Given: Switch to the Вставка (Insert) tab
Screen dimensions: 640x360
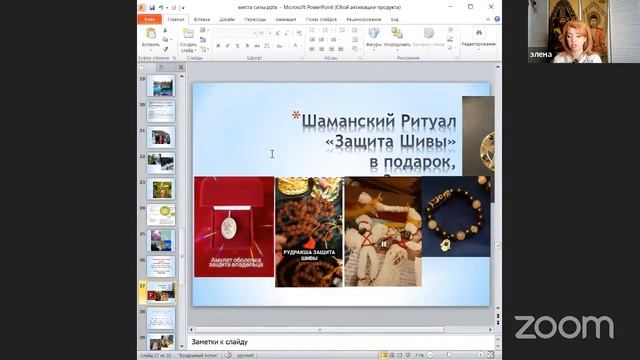Looking at the screenshot, I should coord(202,19).
